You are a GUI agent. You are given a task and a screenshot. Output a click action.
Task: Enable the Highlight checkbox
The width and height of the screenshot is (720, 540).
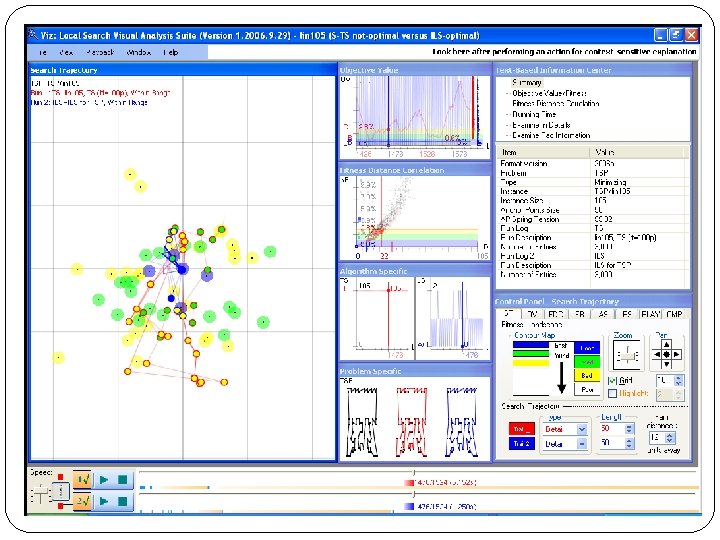pos(612,394)
